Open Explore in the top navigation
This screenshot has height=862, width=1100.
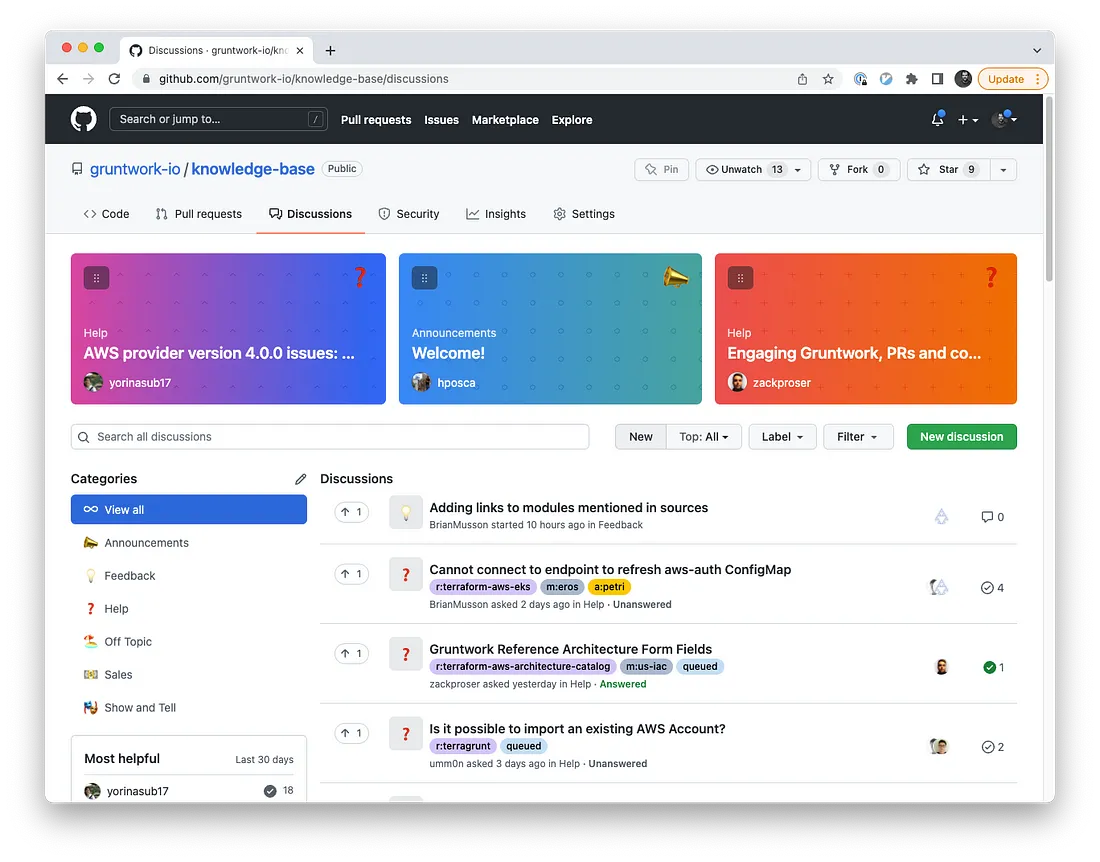coord(572,120)
